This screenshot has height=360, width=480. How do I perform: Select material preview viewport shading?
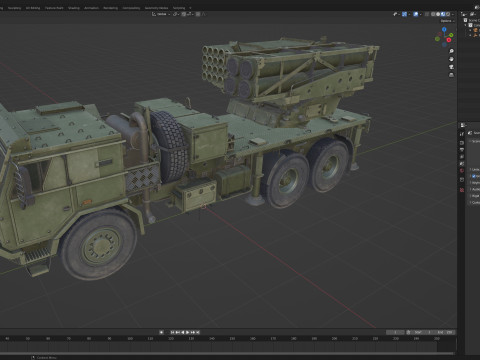[443, 14]
